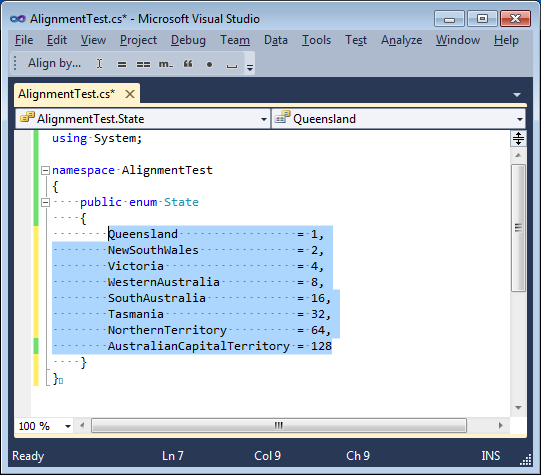Click the align by double equals icon
Viewport: 541px width, 475px height.
[143, 64]
